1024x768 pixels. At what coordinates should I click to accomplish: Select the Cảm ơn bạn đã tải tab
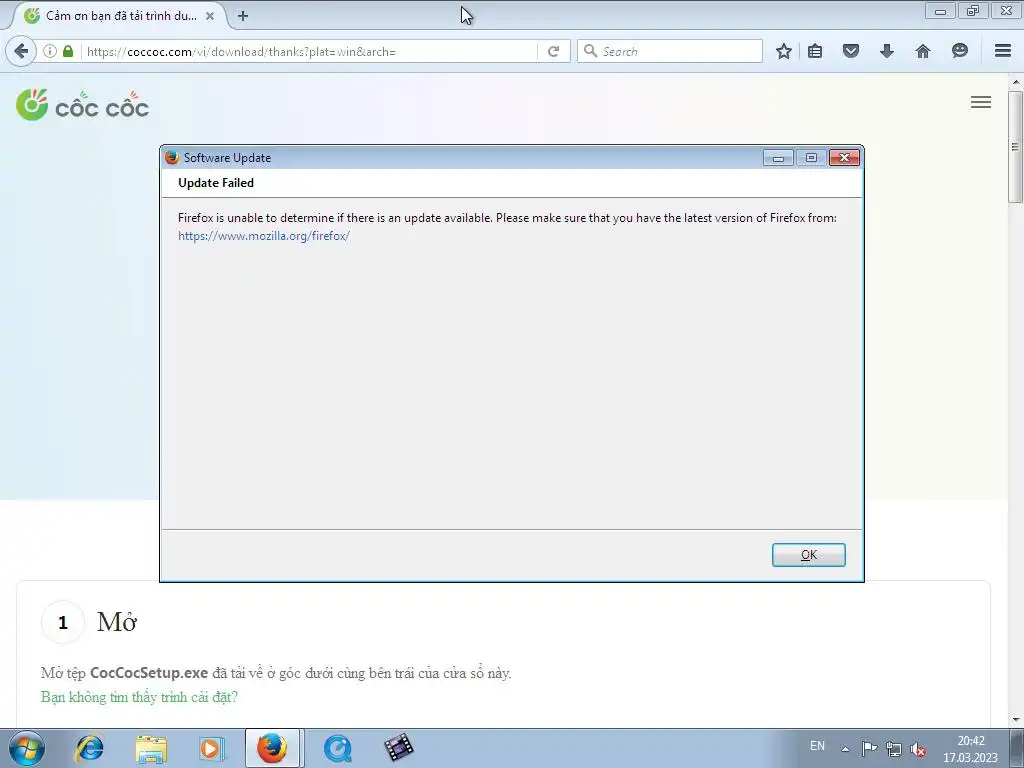click(x=118, y=16)
